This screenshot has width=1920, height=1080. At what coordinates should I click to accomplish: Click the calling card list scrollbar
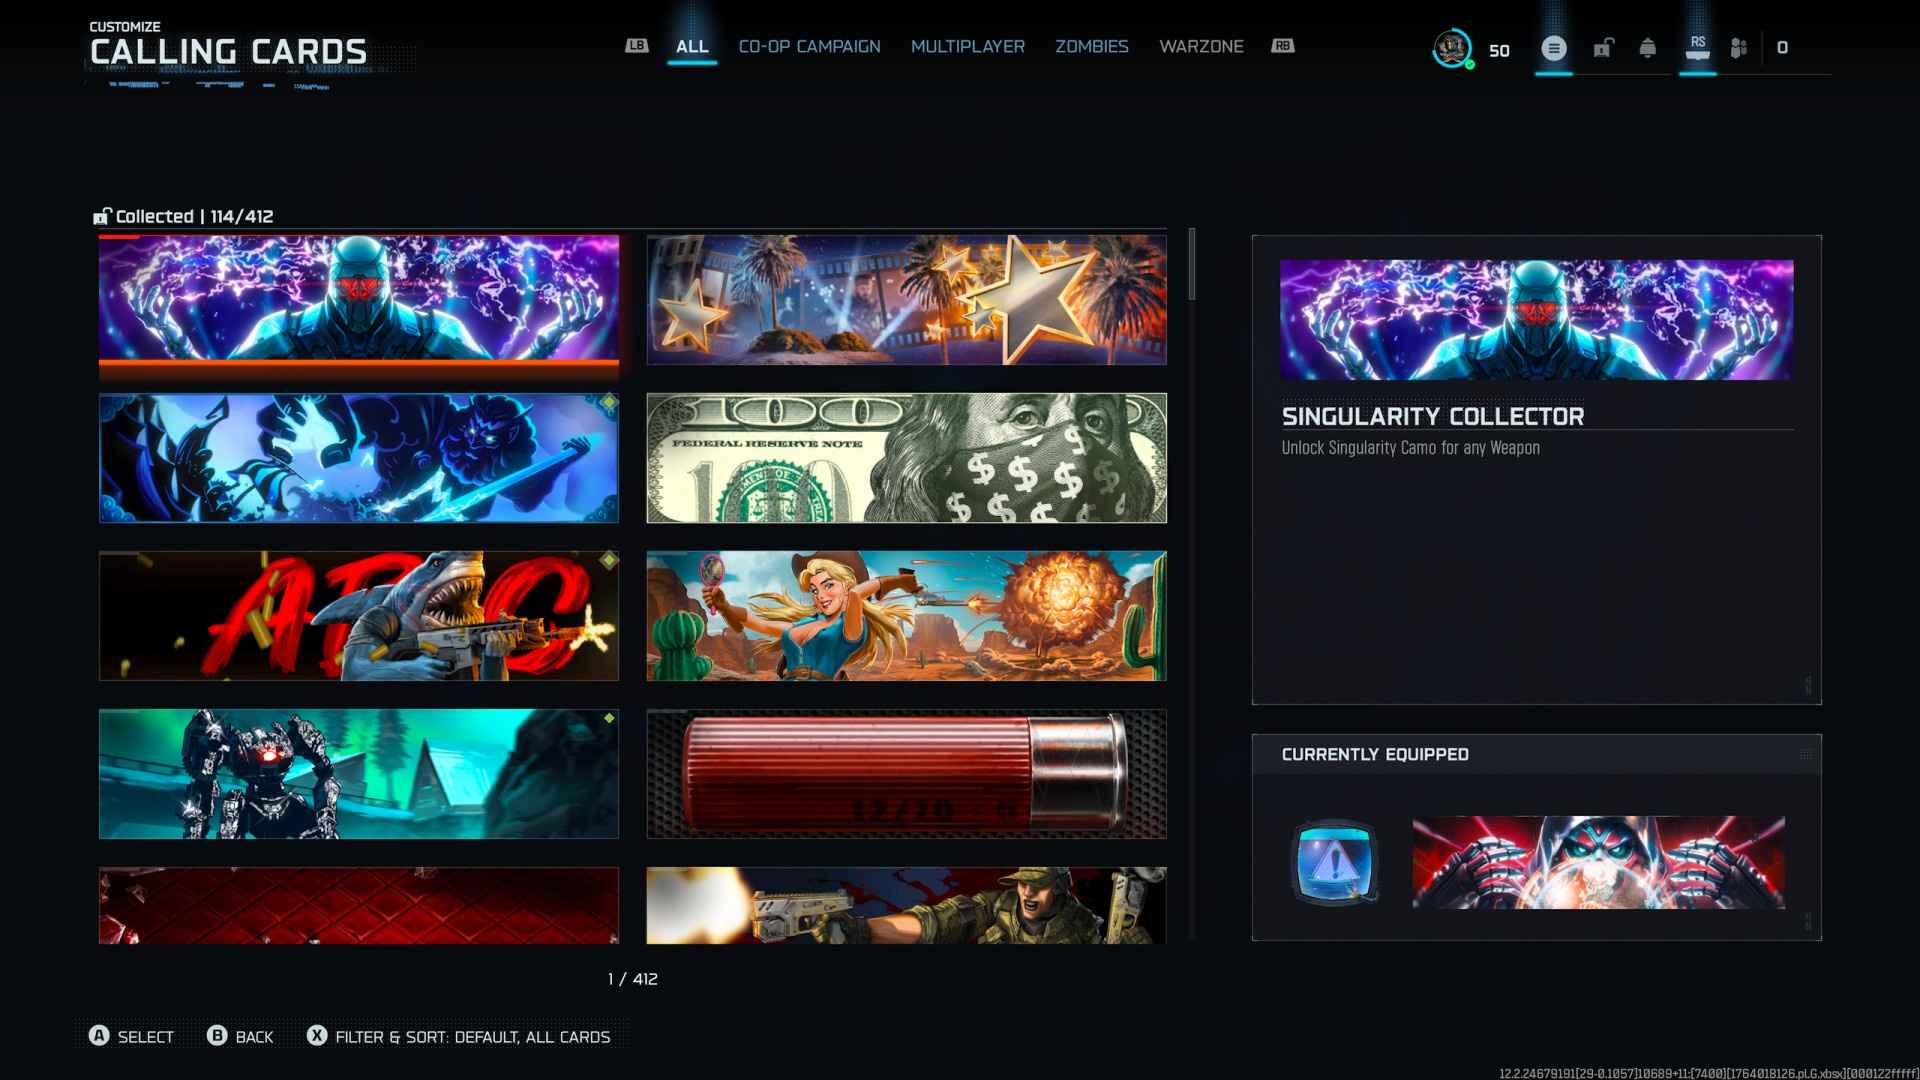point(1191,264)
